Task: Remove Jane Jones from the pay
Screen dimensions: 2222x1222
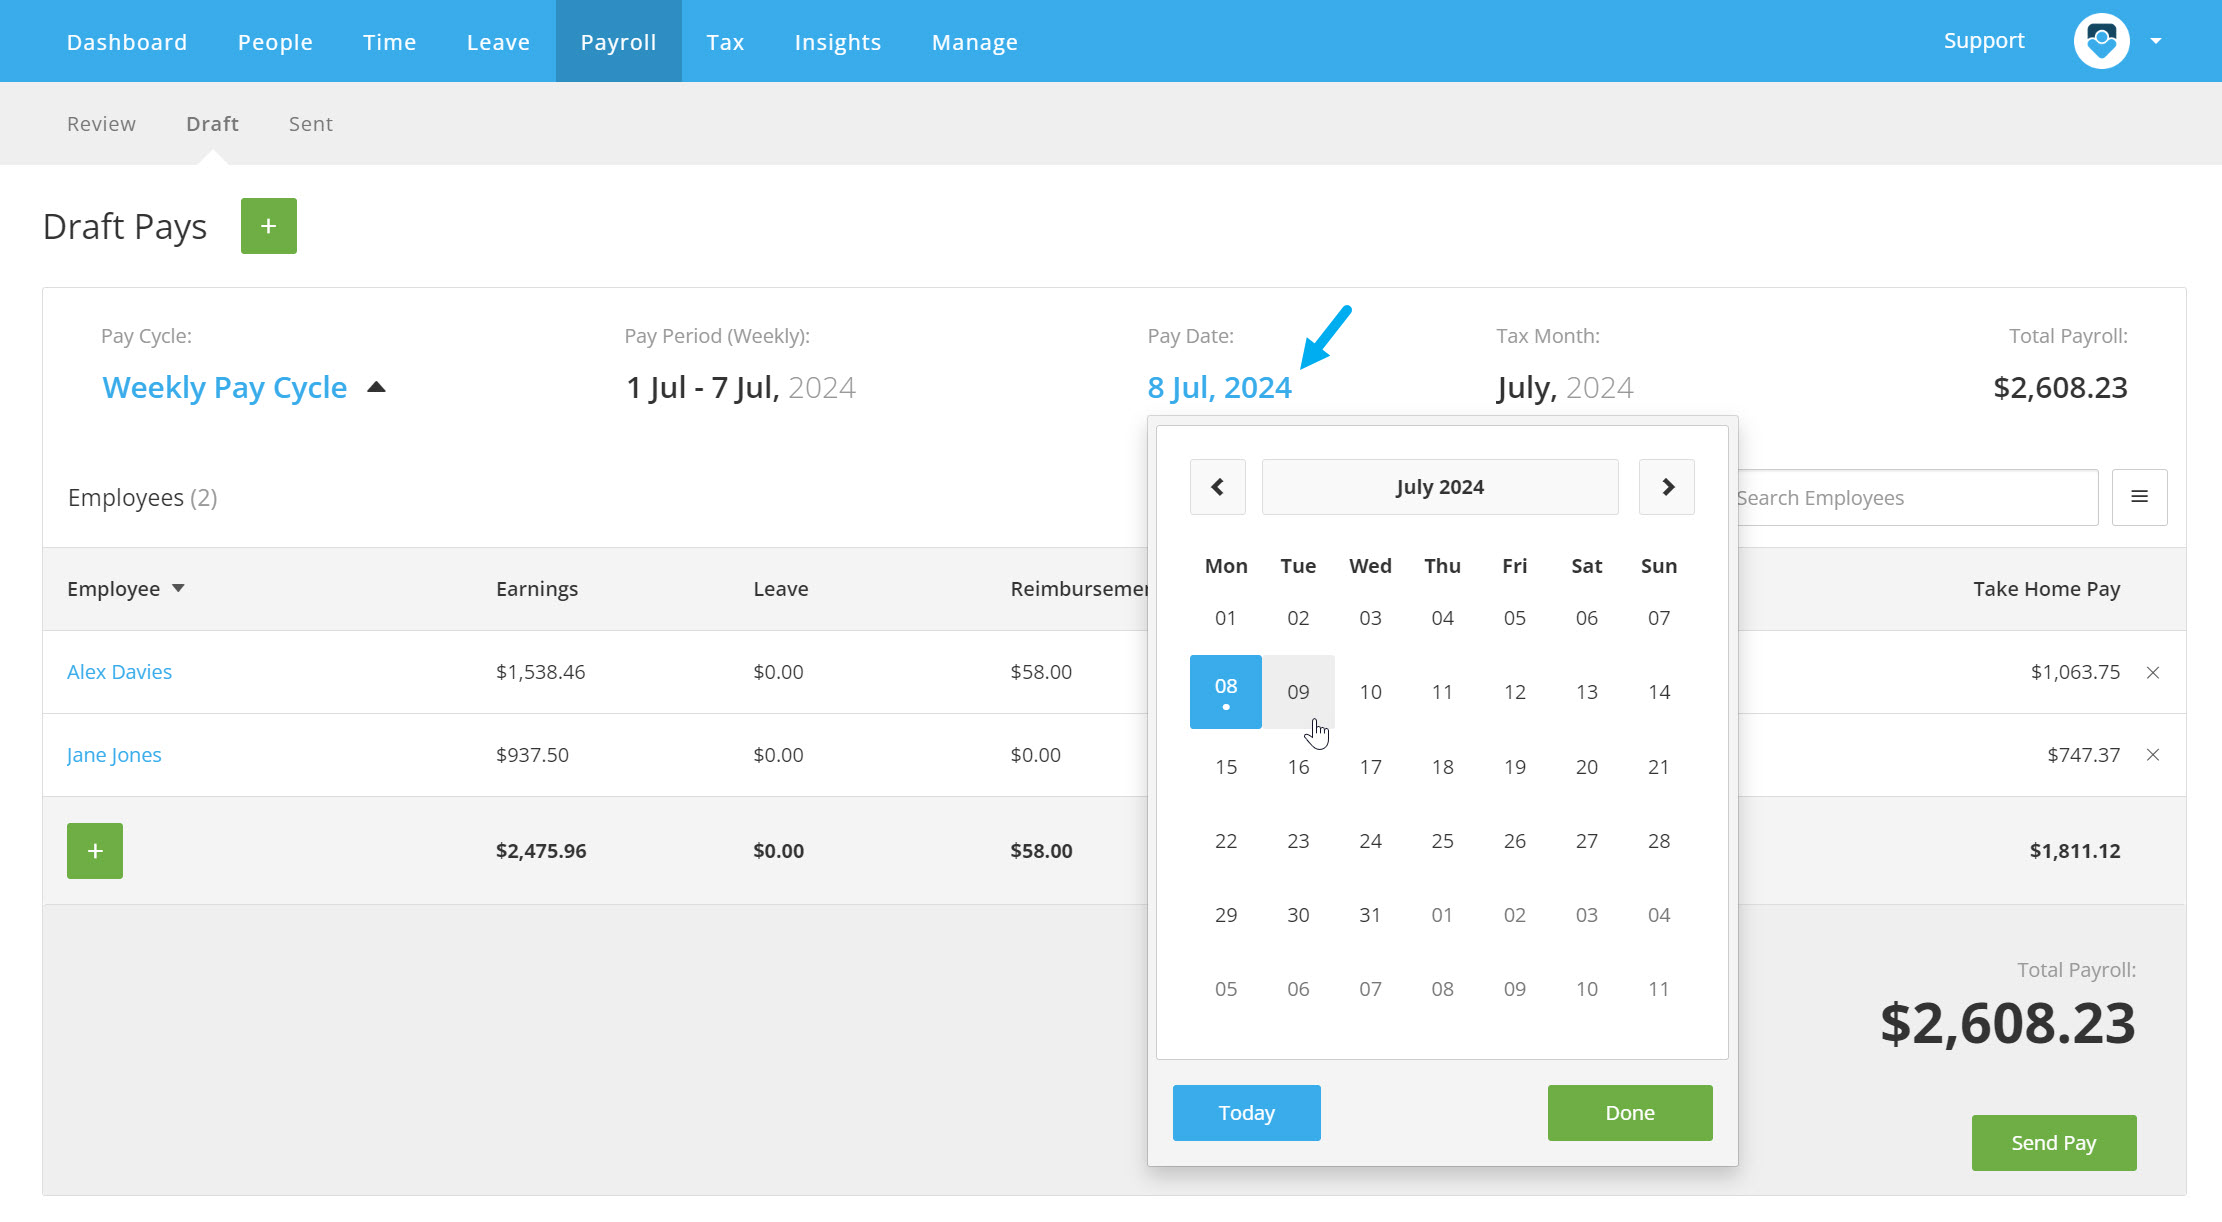Action: (x=2153, y=755)
